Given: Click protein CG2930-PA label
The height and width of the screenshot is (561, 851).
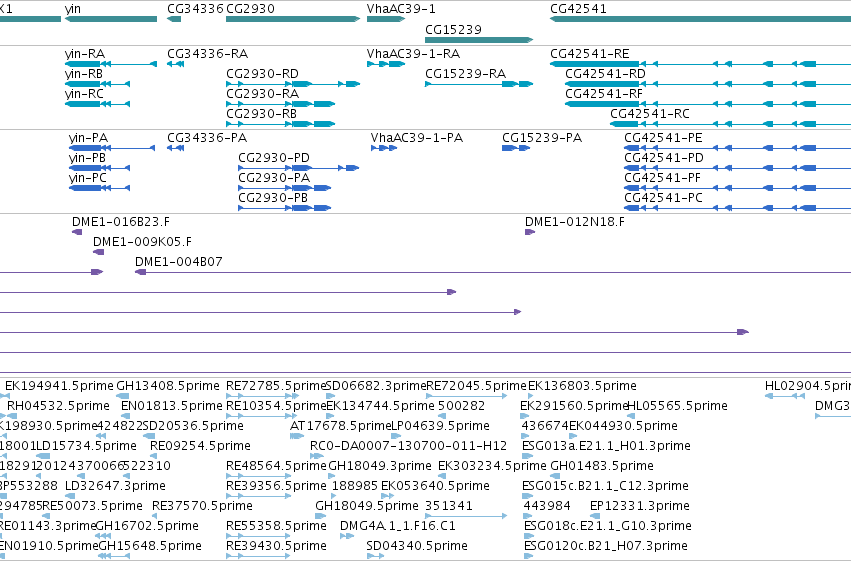Looking at the screenshot, I should [274, 178].
